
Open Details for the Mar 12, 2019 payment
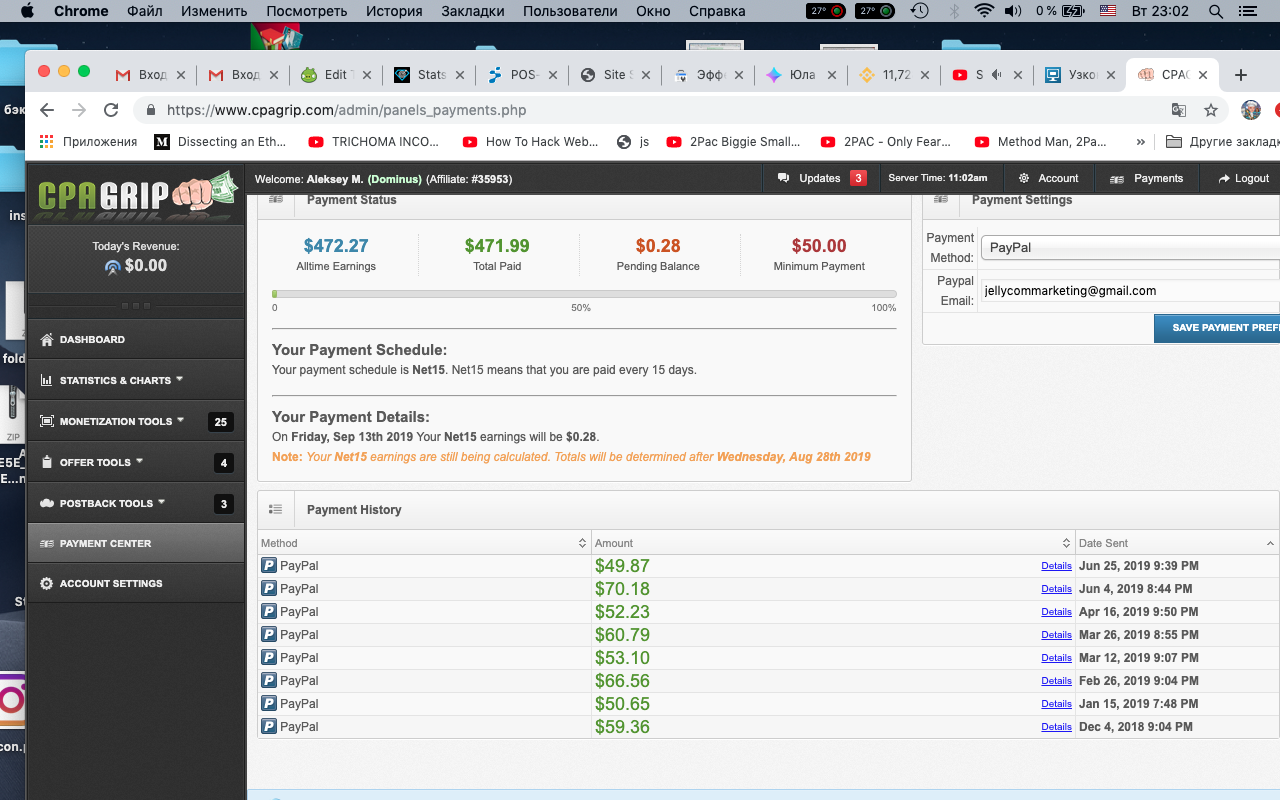[1056, 658]
